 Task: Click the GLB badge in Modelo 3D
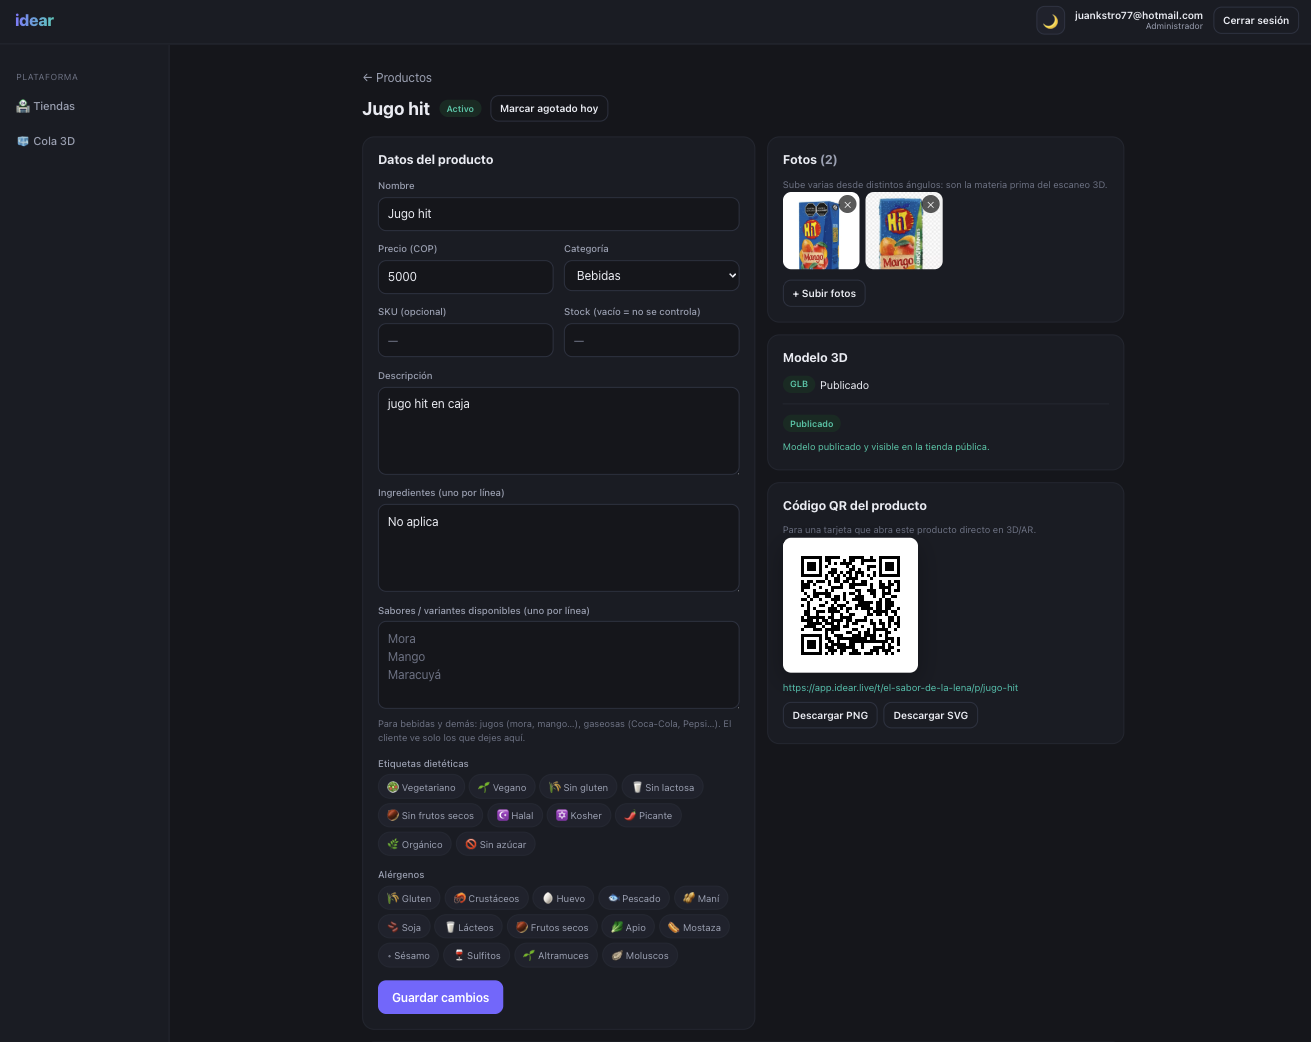coord(799,384)
